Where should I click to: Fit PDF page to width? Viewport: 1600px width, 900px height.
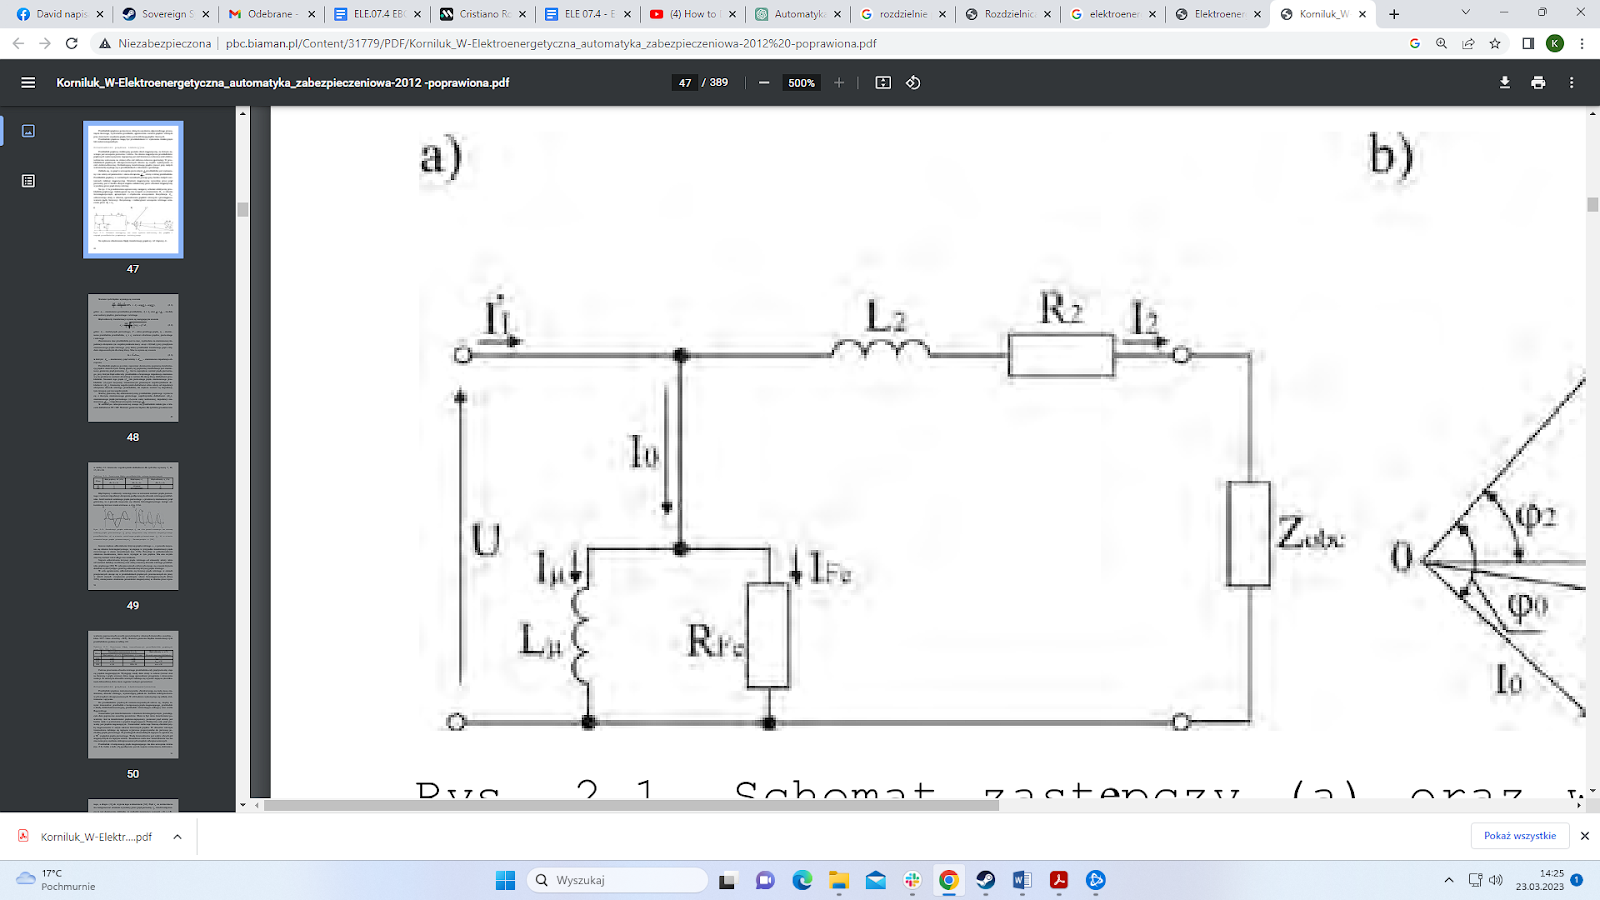pos(883,83)
